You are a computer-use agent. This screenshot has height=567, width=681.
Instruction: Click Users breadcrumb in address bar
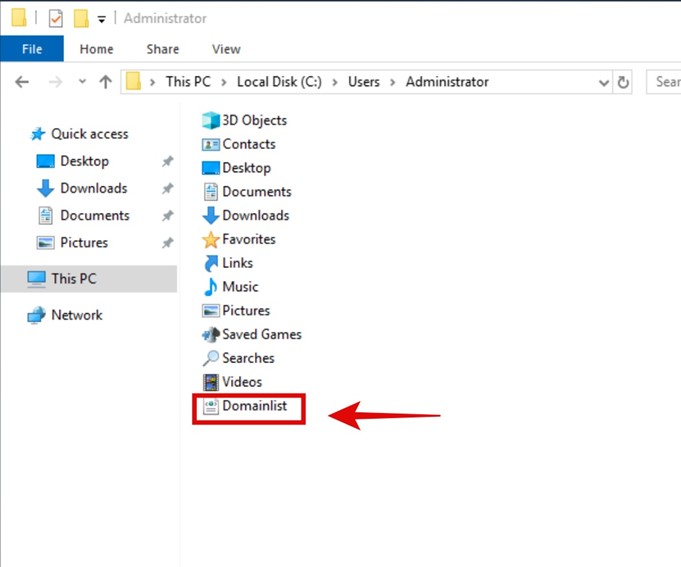(364, 82)
